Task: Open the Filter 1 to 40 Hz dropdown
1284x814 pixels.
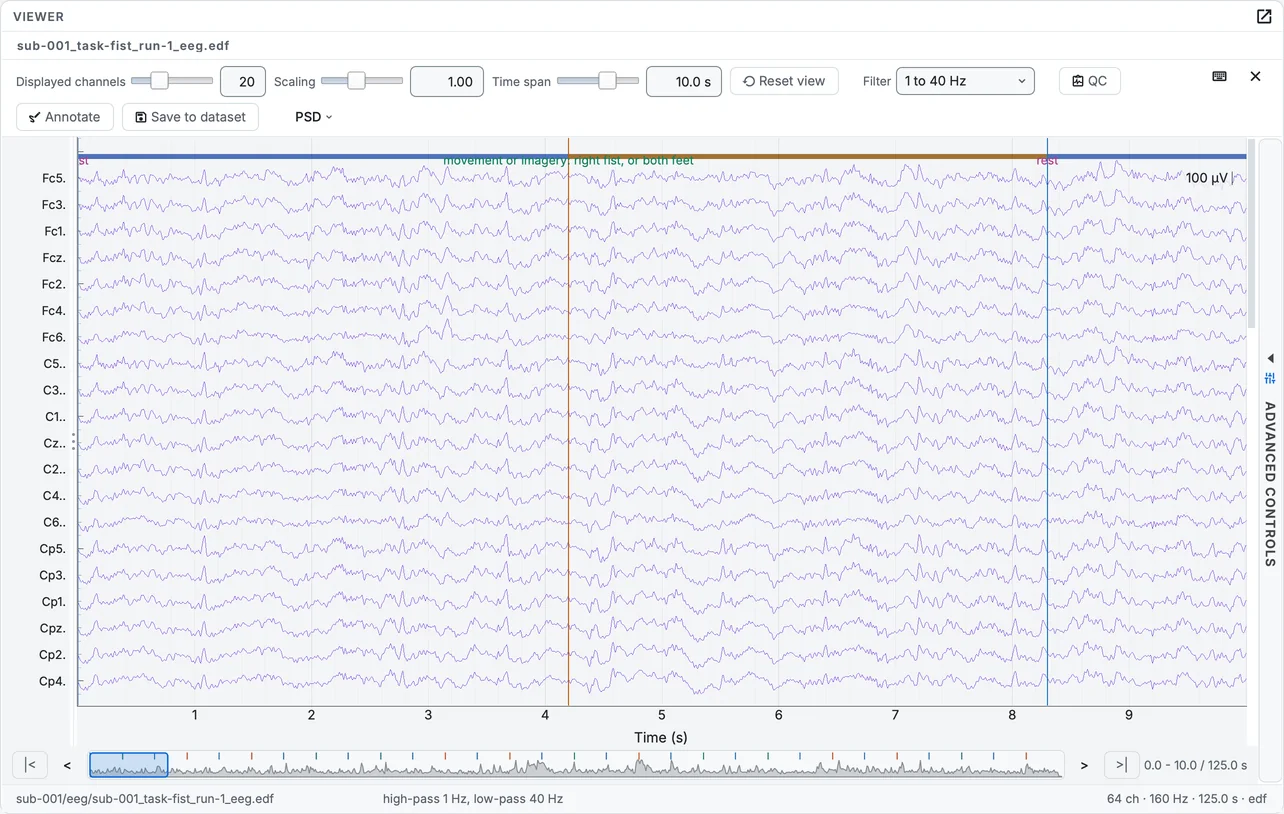Action: pos(965,81)
